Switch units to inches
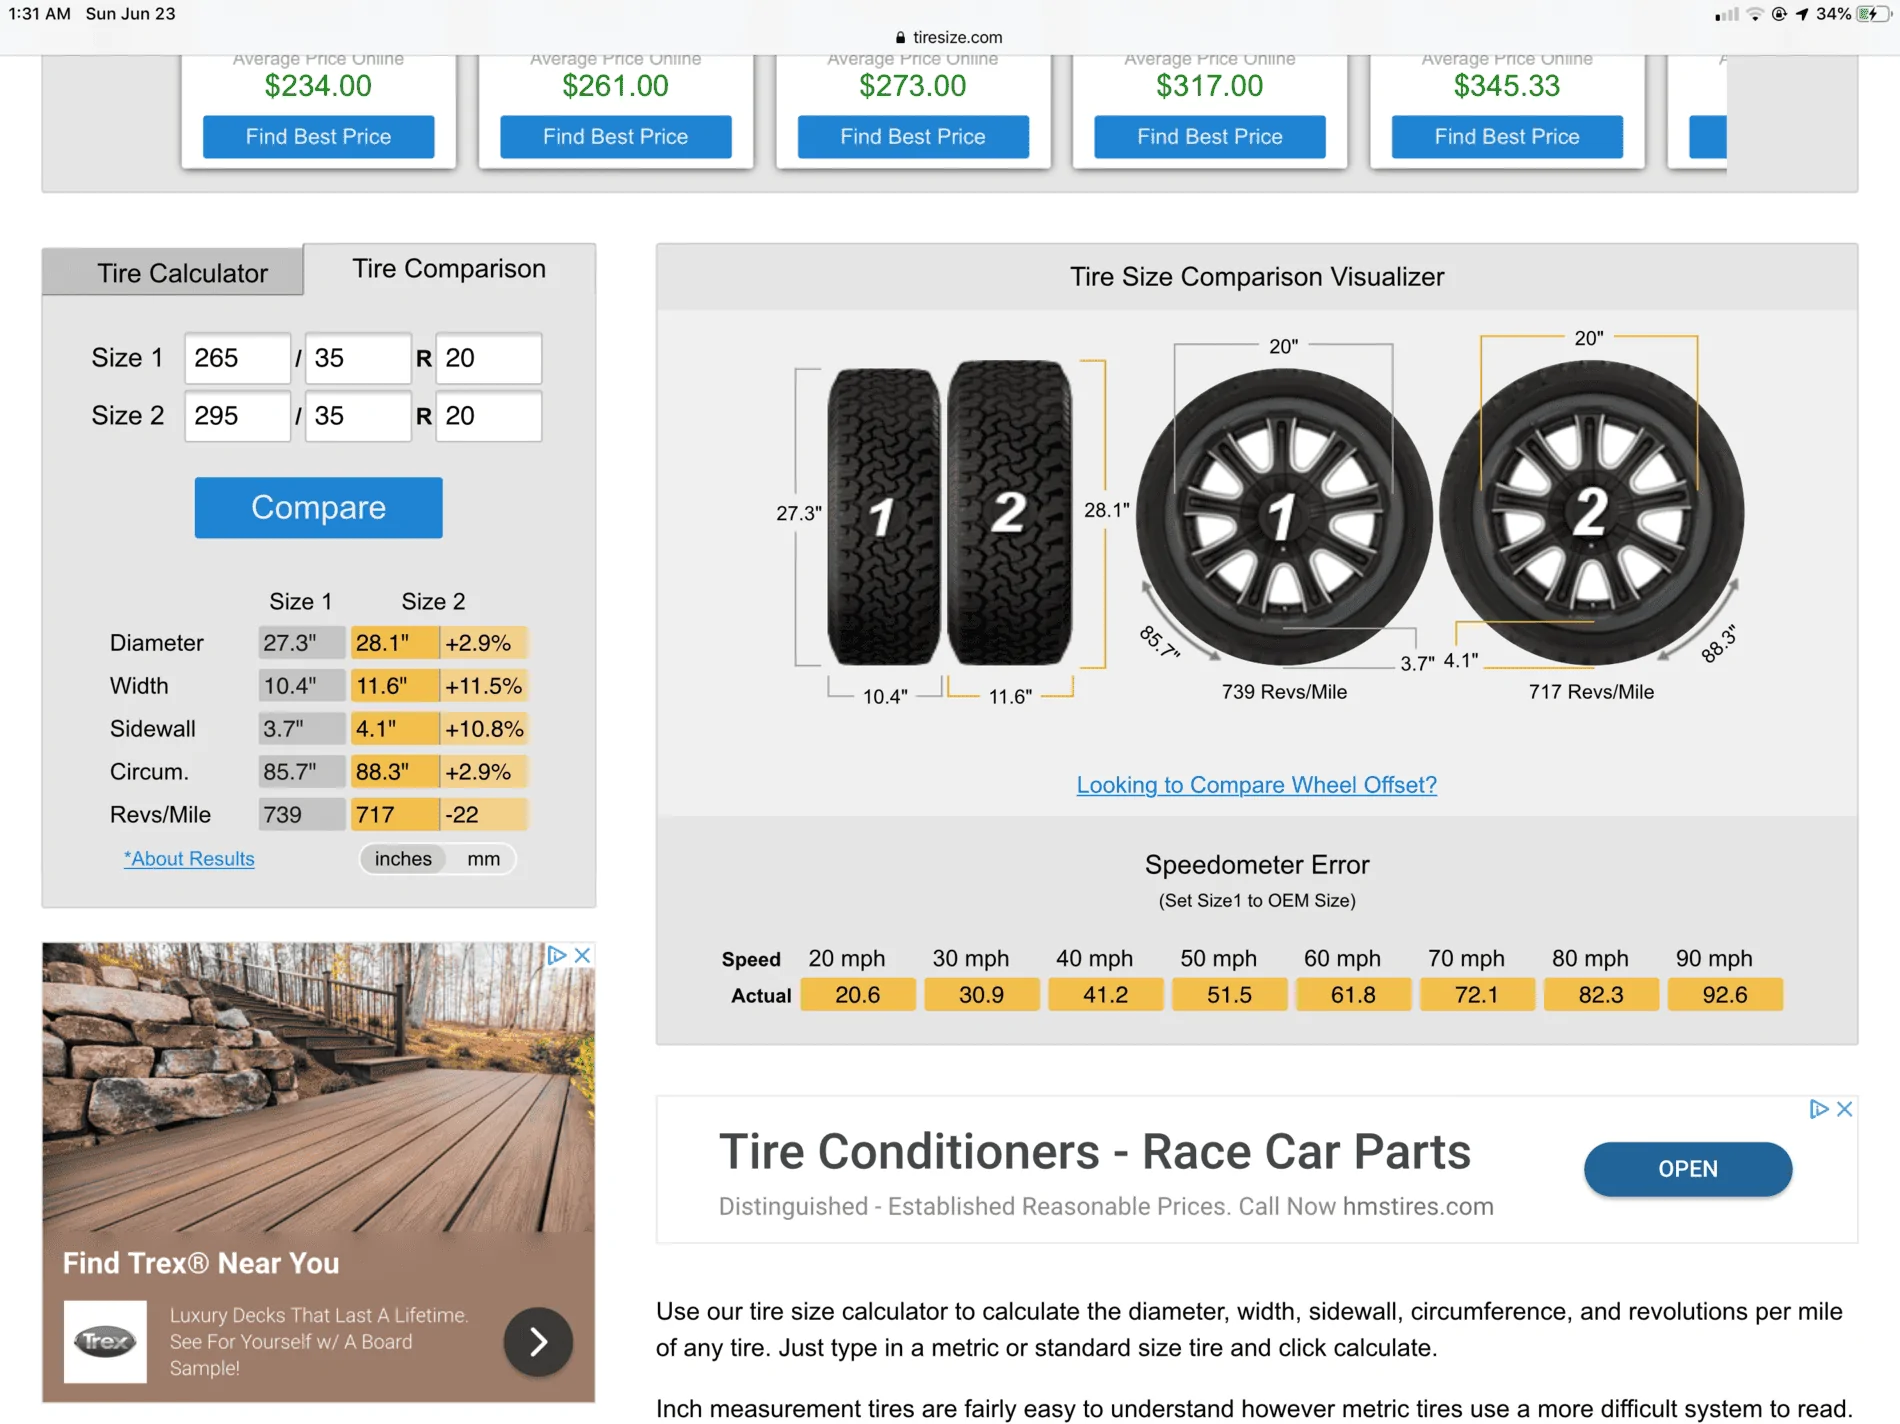This screenshot has width=1900, height=1424. (x=403, y=858)
